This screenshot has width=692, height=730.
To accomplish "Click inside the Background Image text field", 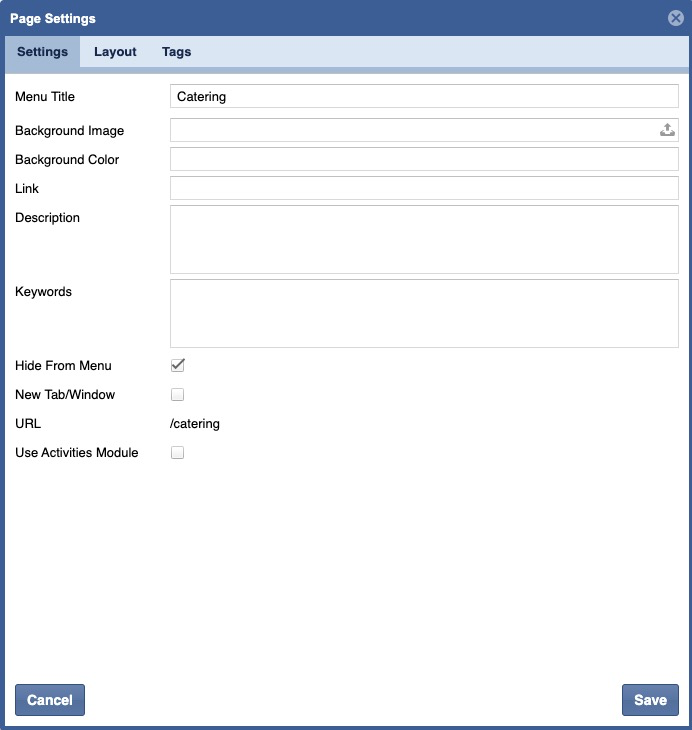I will 412,130.
